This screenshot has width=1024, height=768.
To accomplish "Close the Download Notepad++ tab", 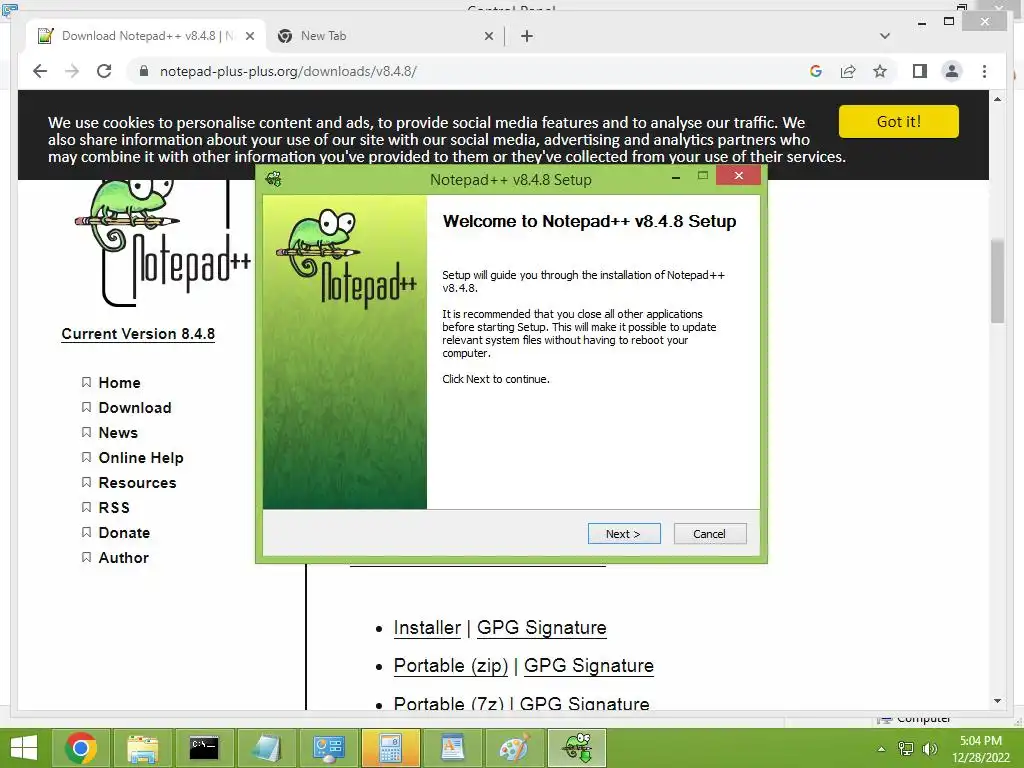I will click(x=249, y=37).
